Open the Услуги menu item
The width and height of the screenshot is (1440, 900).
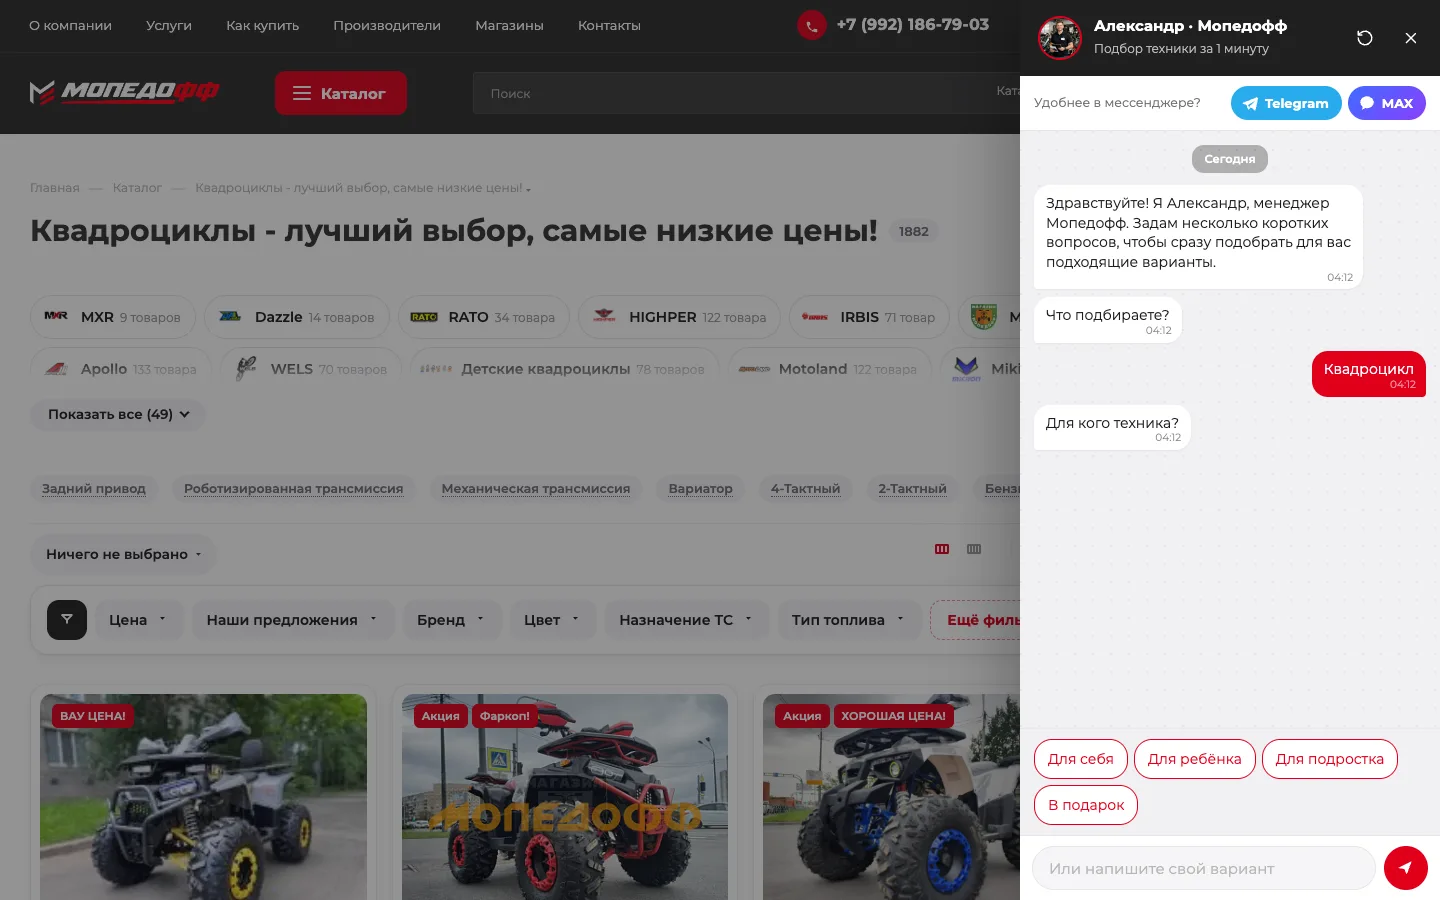tap(169, 26)
